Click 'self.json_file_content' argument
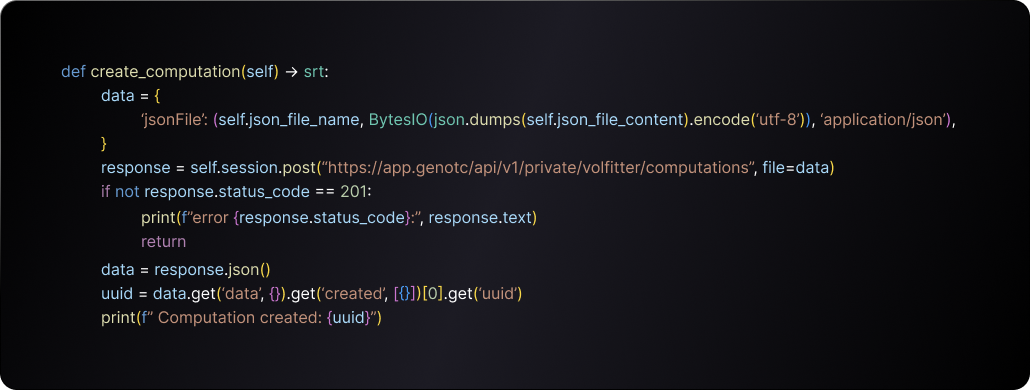The width and height of the screenshot is (1030, 390). click(x=604, y=119)
